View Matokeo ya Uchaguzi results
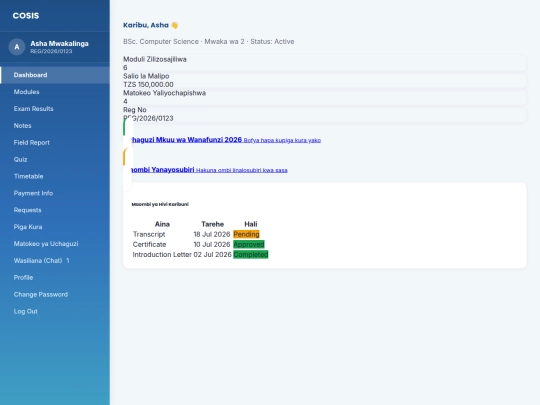Screen dimensions: 540x405 coord(55,244)
